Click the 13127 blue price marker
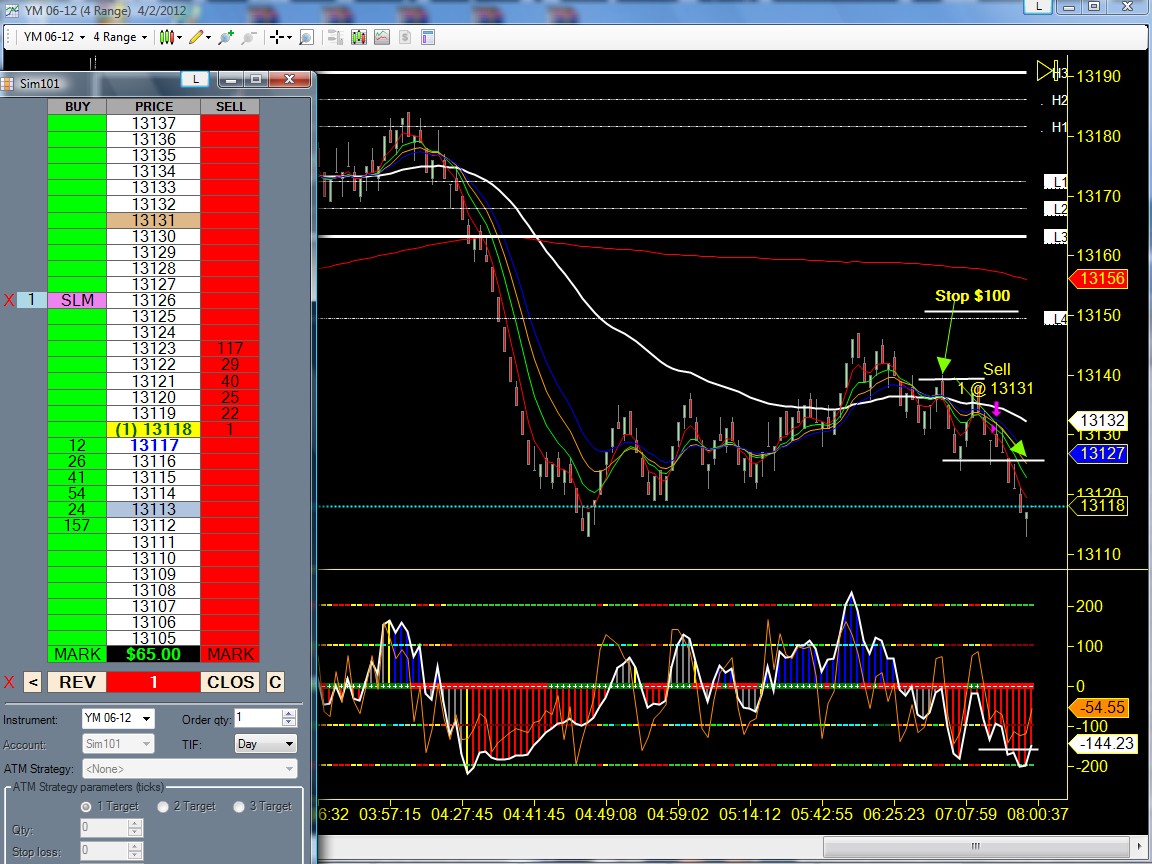This screenshot has width=1152, height=864. coord(1098,453)
